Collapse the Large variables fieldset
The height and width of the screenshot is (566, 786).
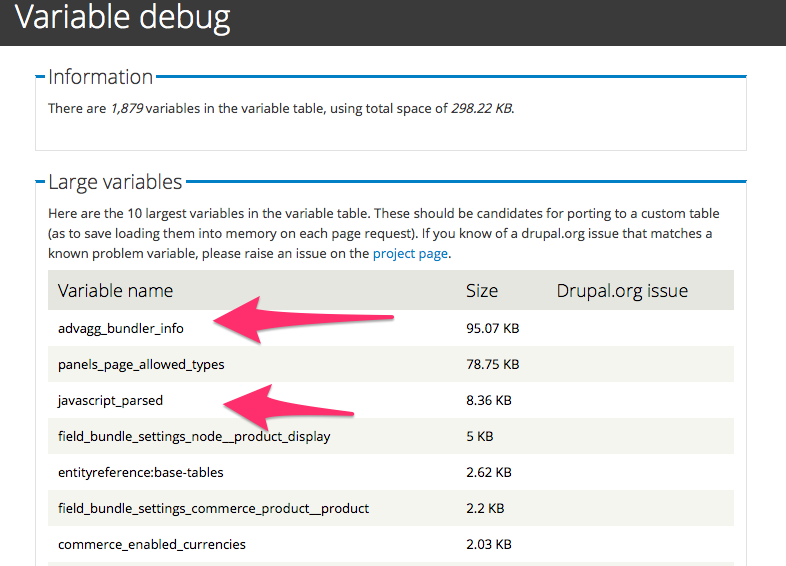115,182
